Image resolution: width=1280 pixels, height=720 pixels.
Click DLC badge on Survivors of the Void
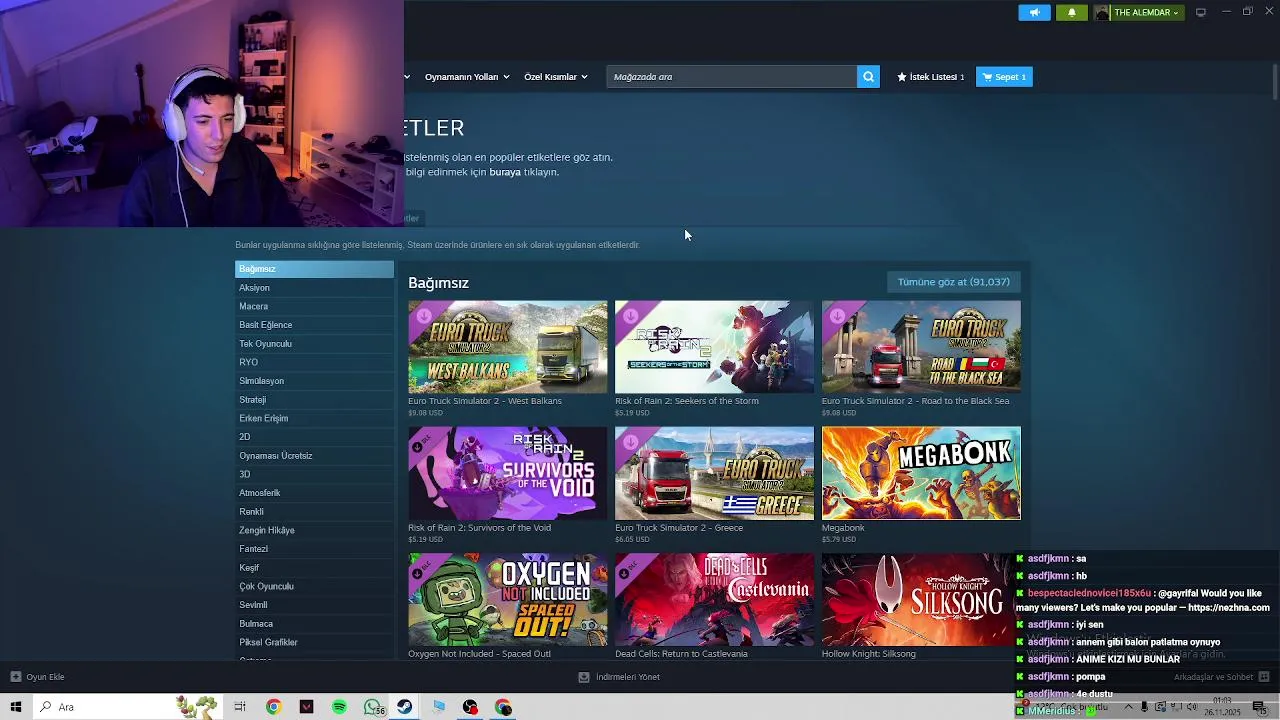(424, 442)
